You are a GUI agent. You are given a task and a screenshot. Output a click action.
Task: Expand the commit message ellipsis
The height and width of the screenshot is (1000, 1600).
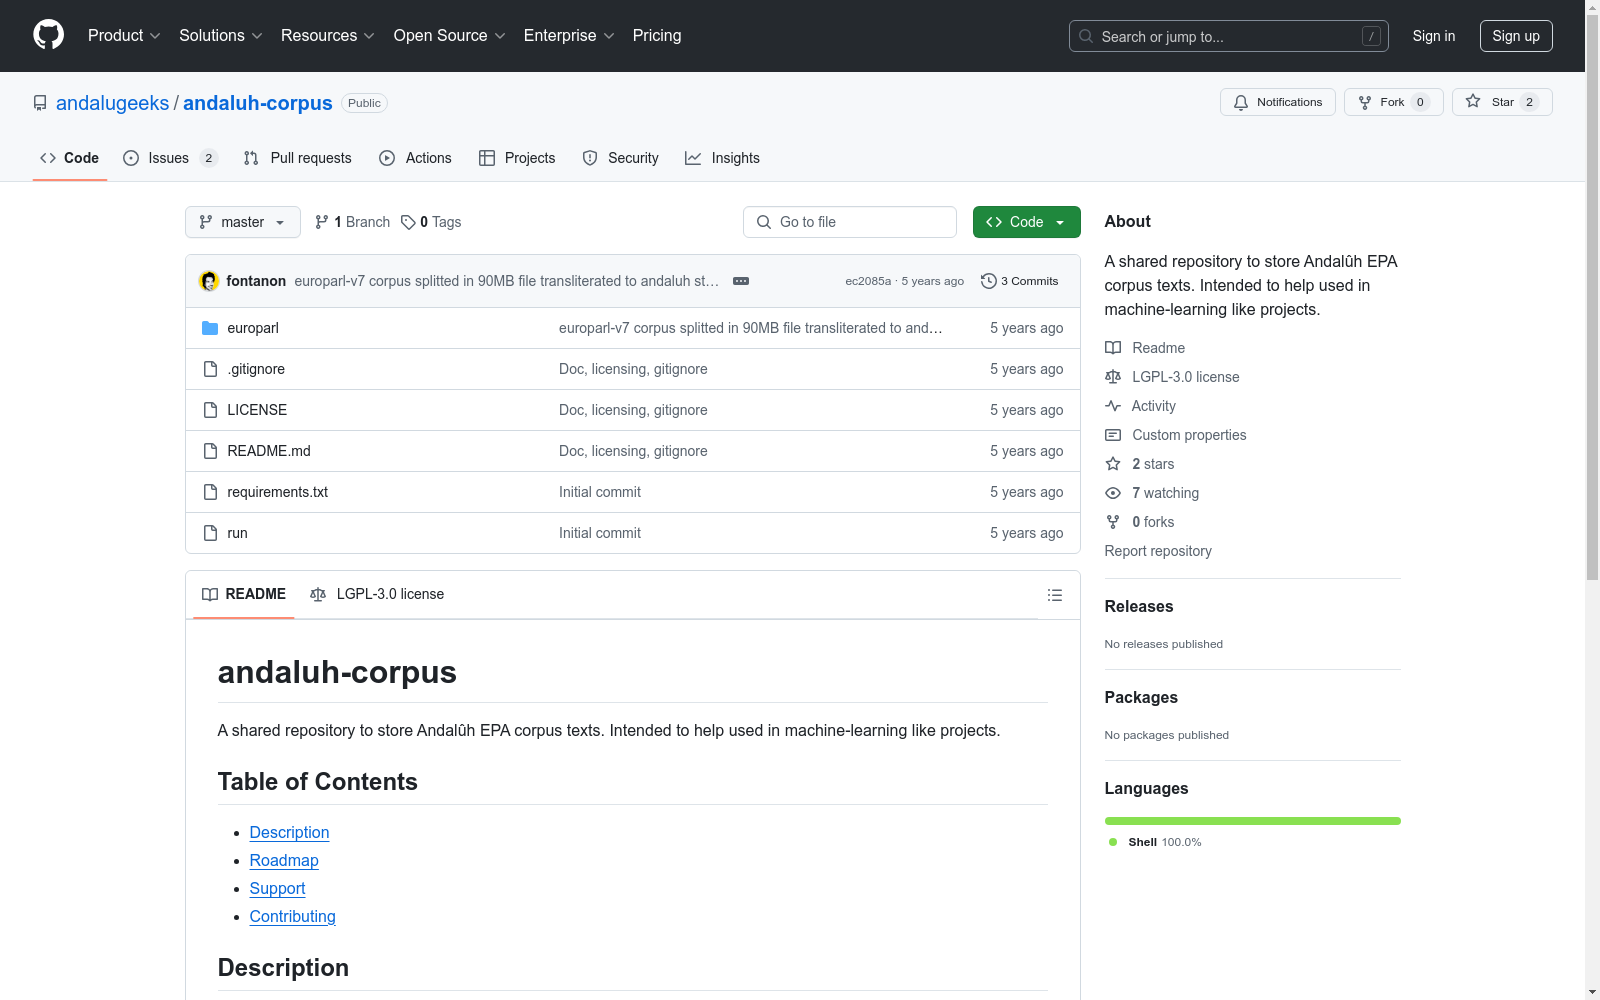coord(741,281)
